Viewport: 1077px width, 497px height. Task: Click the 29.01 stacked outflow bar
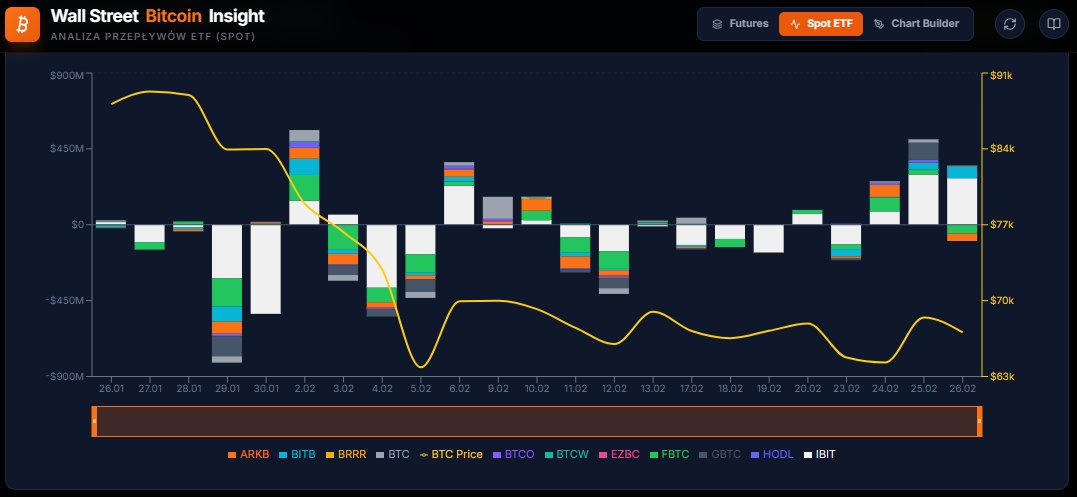pos(227,293)
